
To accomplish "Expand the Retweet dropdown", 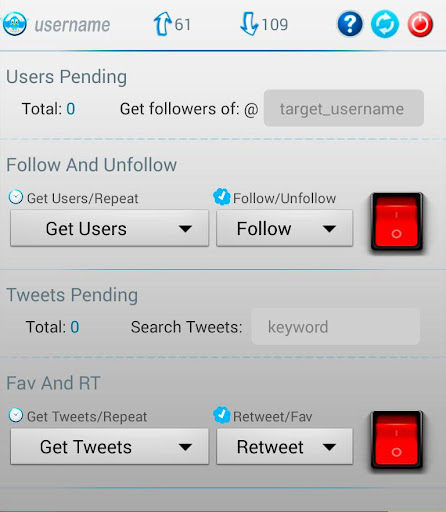I will pyautogui.click(x=284, y=447).
